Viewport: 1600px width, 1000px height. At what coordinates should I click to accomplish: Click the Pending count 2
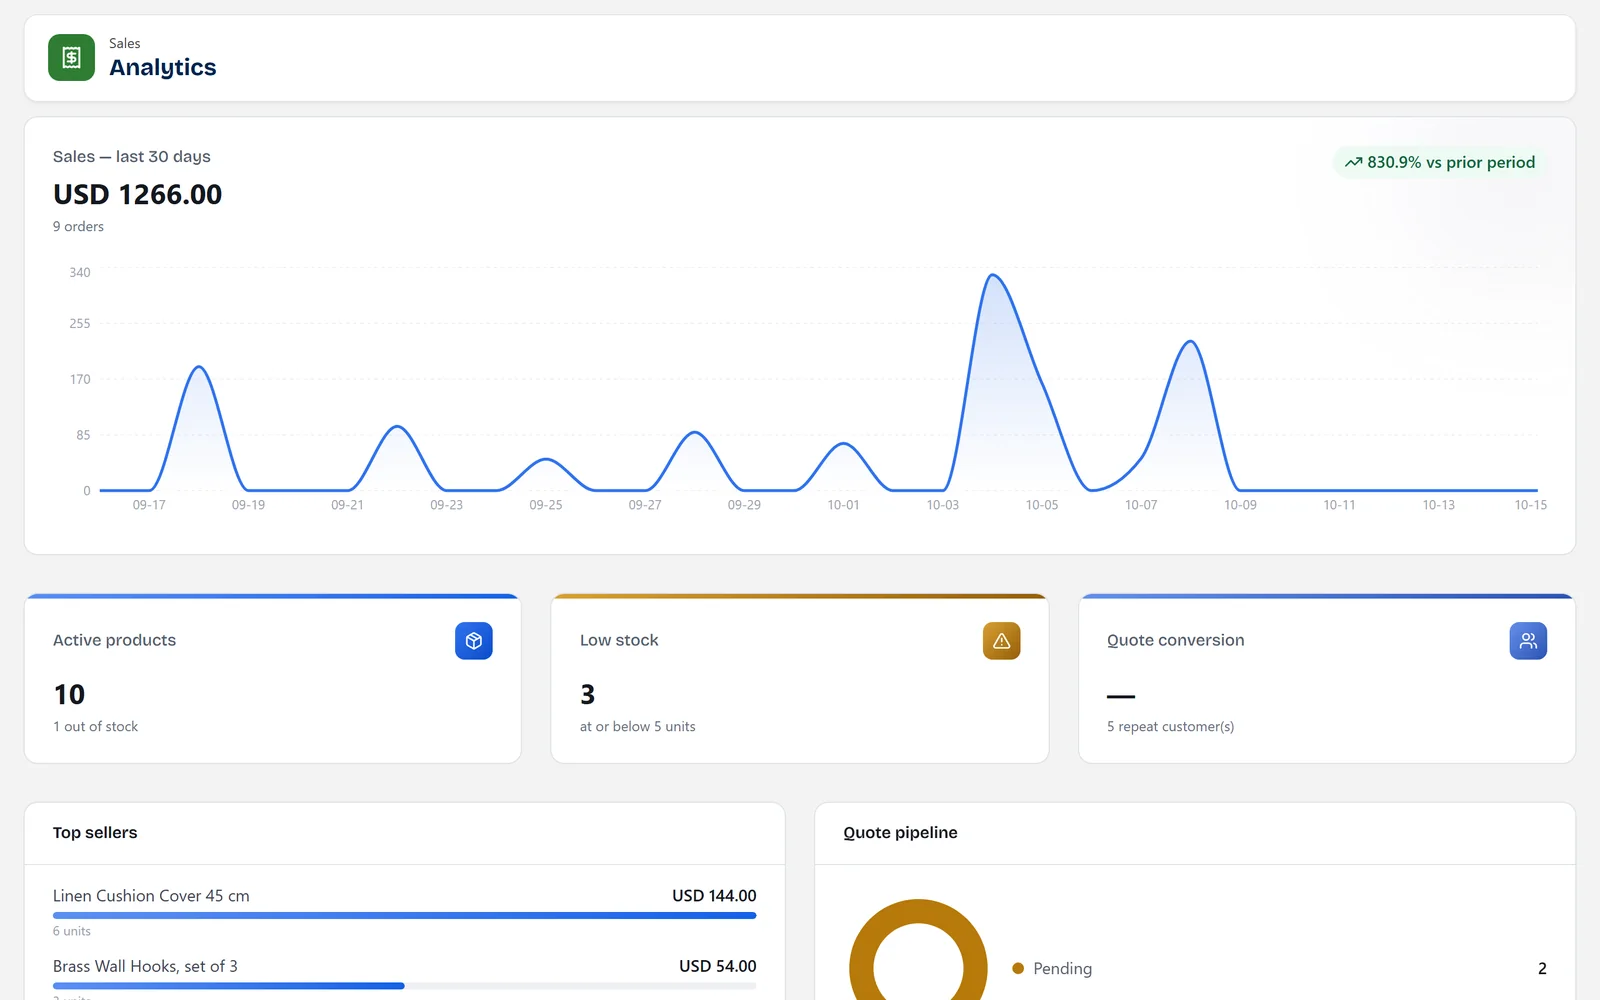pos(1542,969)
